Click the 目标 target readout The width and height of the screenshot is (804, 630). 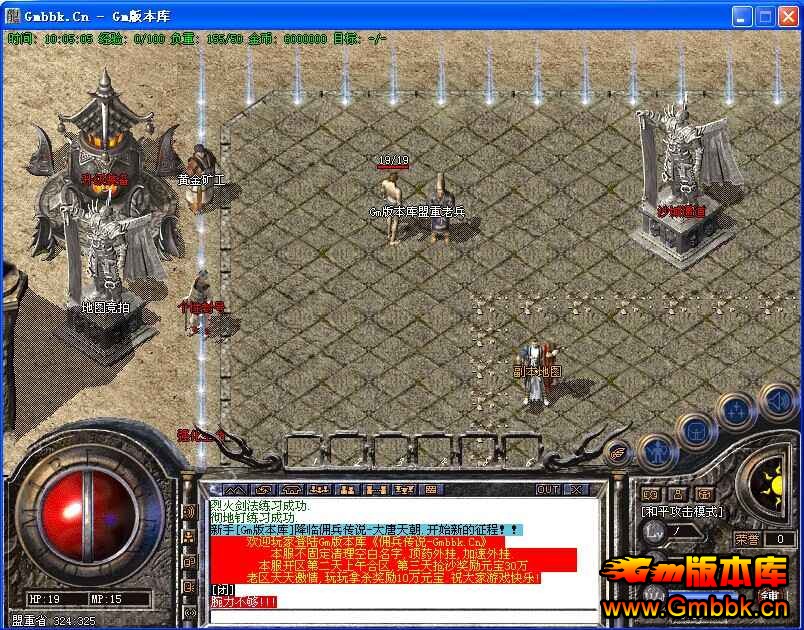click(x=359, y=38)
